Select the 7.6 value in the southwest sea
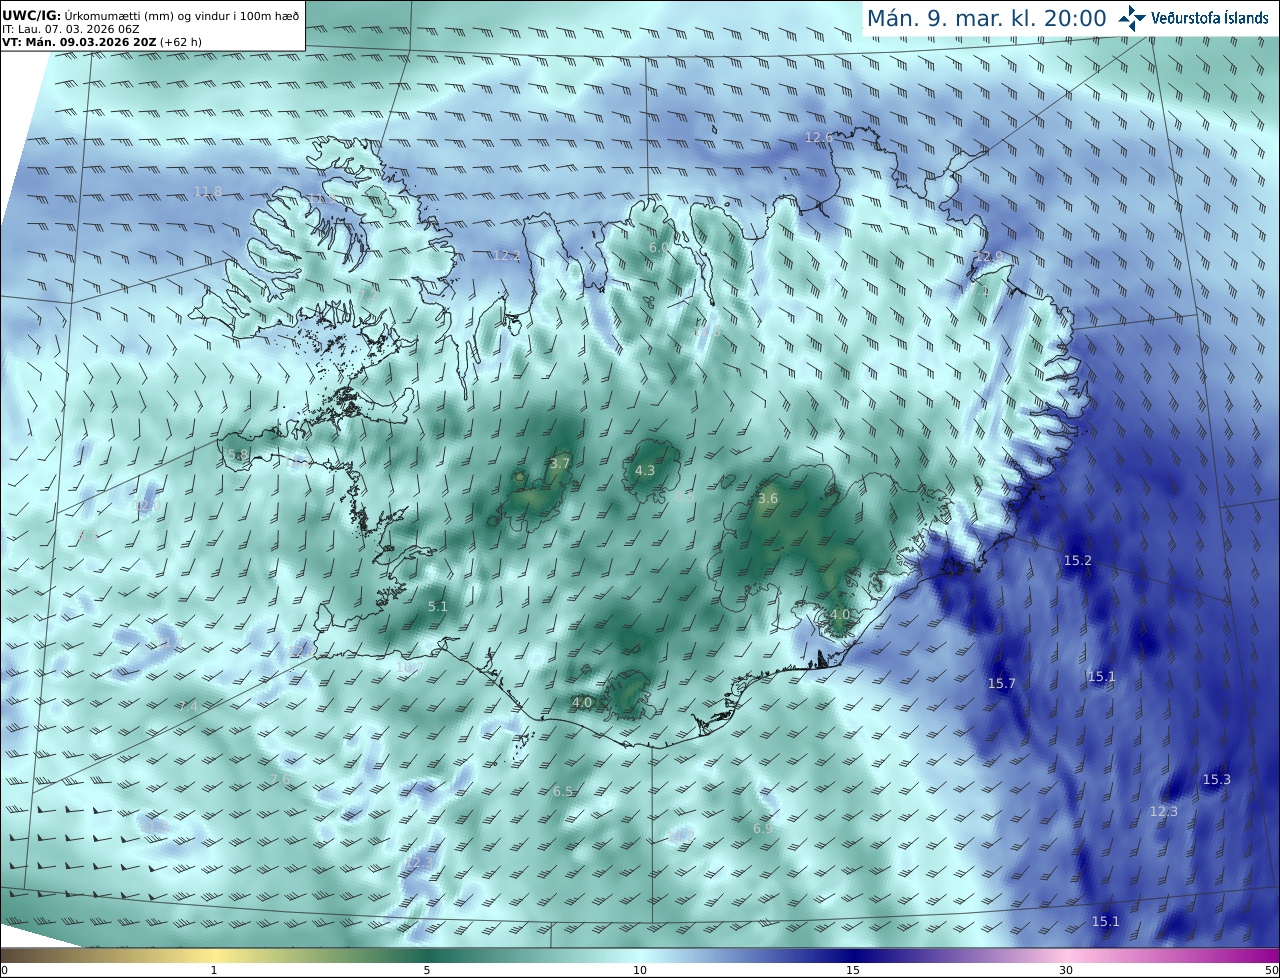 click(280, 779)
